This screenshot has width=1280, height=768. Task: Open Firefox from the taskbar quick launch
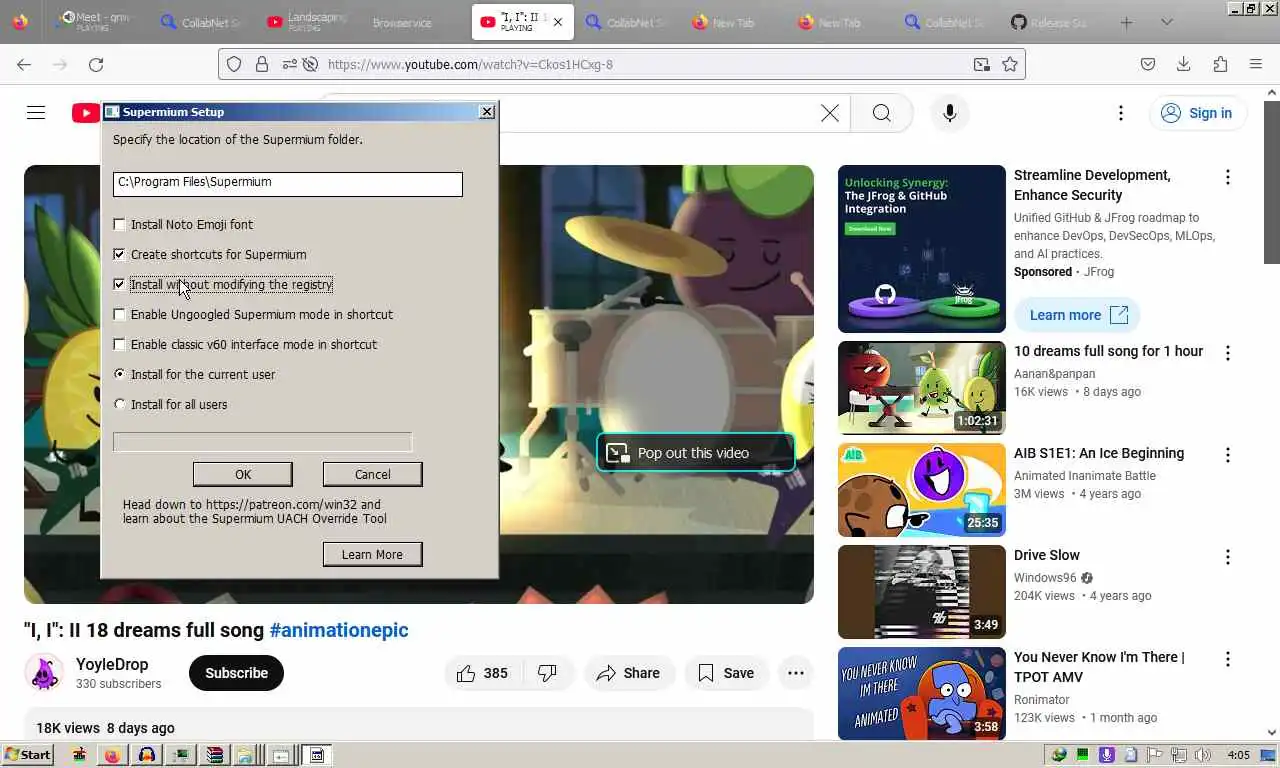112,755
